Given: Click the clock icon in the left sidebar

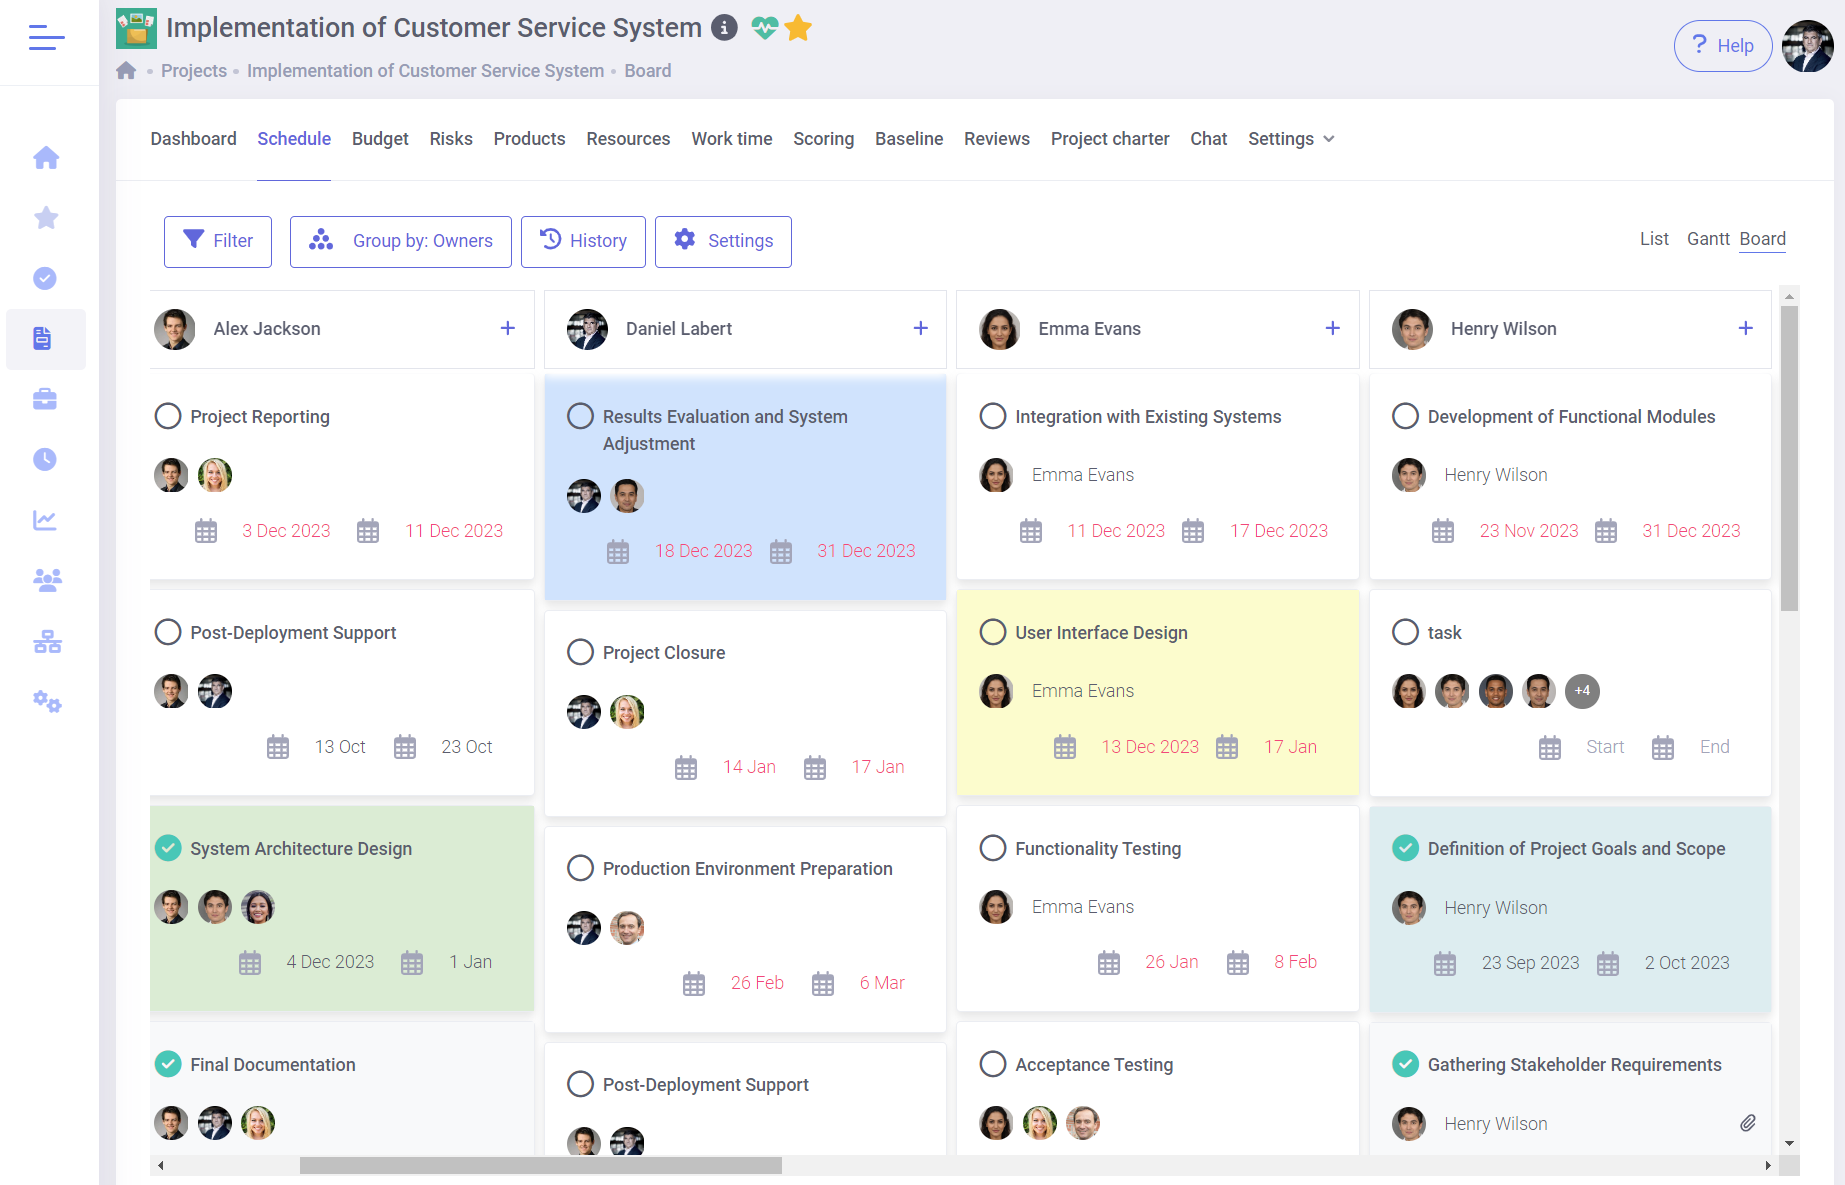Looking at the screenshot, I should pos(45,459).
